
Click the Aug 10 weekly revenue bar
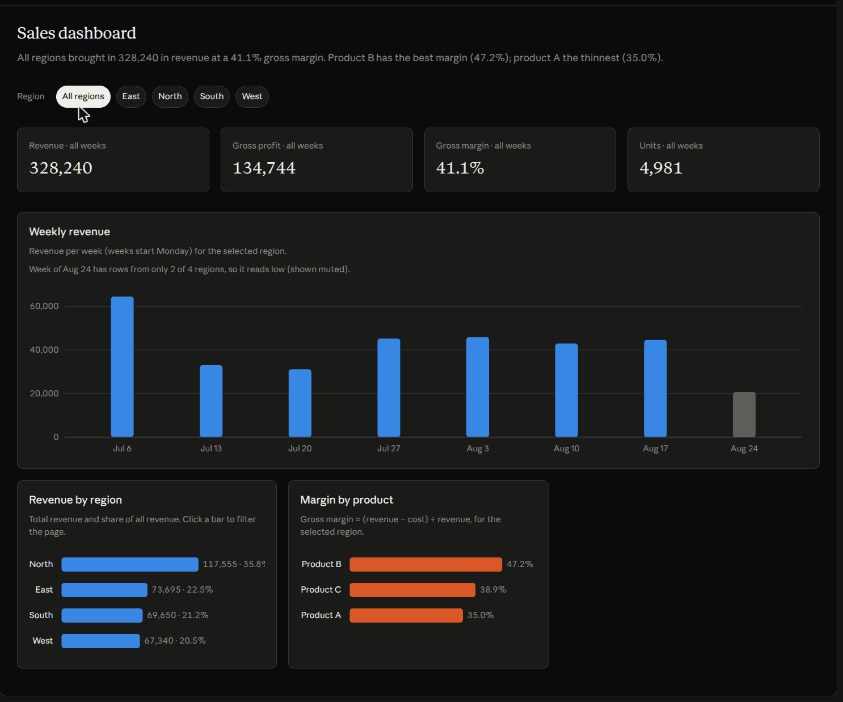[567, 390]
